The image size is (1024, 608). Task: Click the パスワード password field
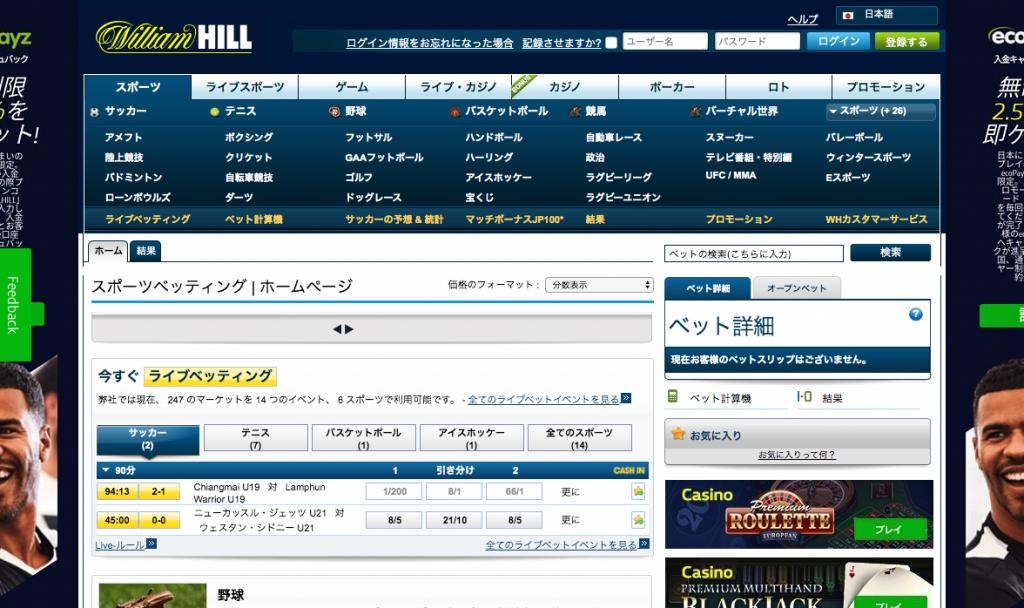pyautogui.click(x=757, y=41)
